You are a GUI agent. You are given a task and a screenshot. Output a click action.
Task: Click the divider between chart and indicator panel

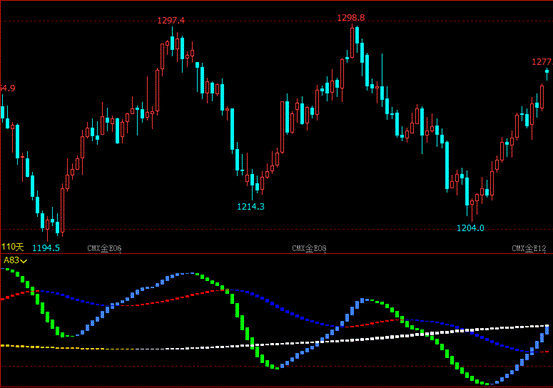coord(276,253)
